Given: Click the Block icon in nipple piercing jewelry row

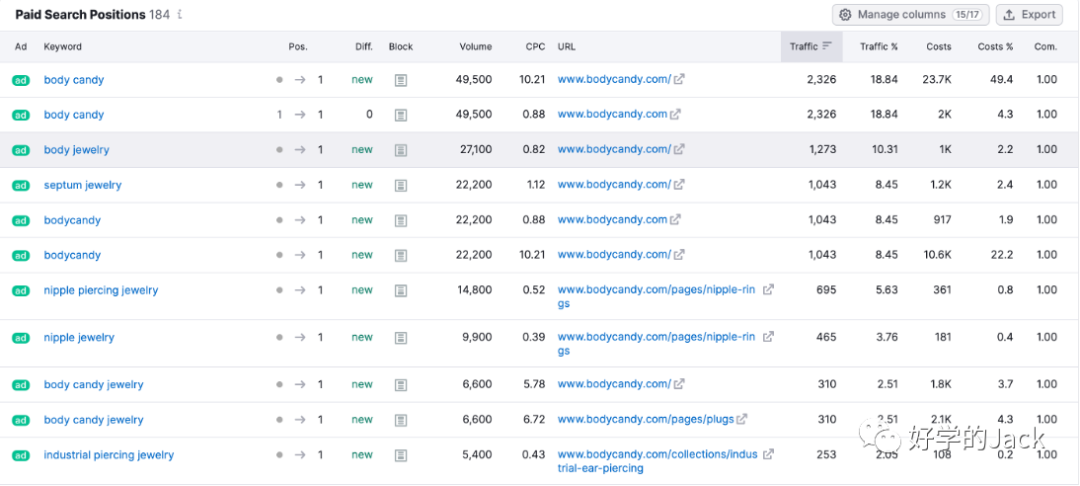Looking at the screenshot, I should pyautogui.click(x=401, y=290).
